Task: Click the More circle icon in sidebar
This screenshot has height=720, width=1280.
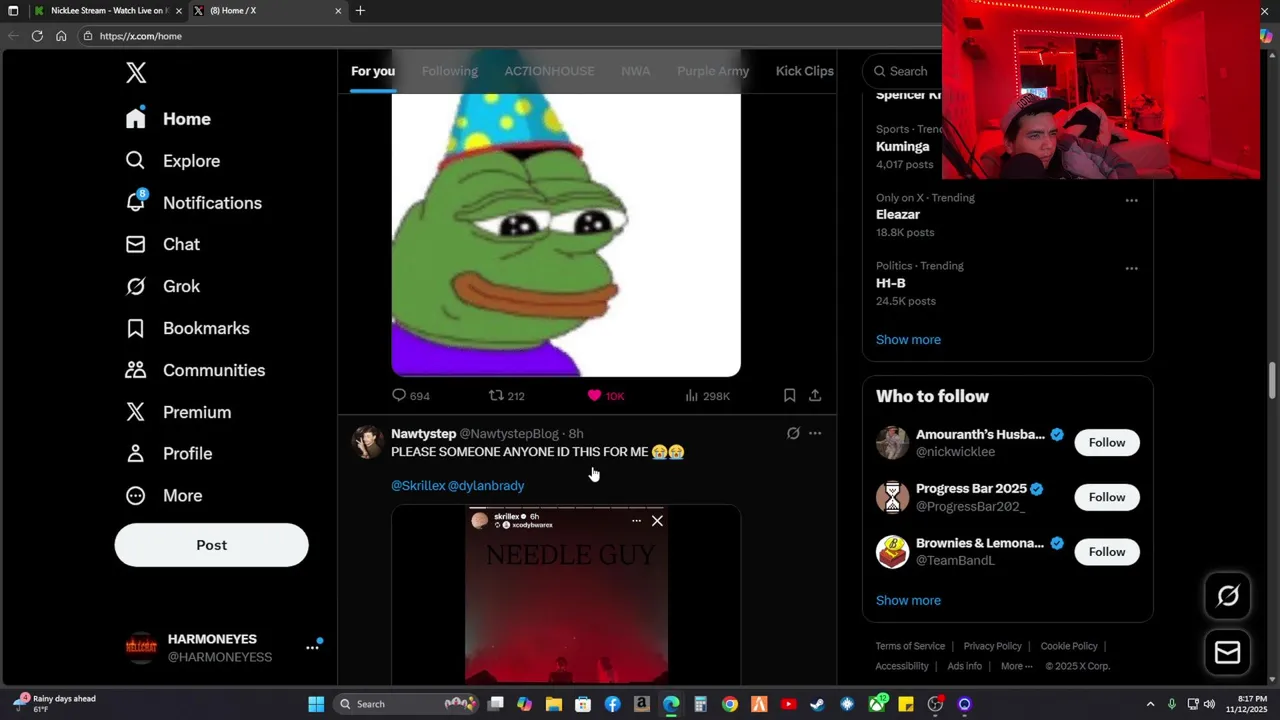Action: [136, 496]
